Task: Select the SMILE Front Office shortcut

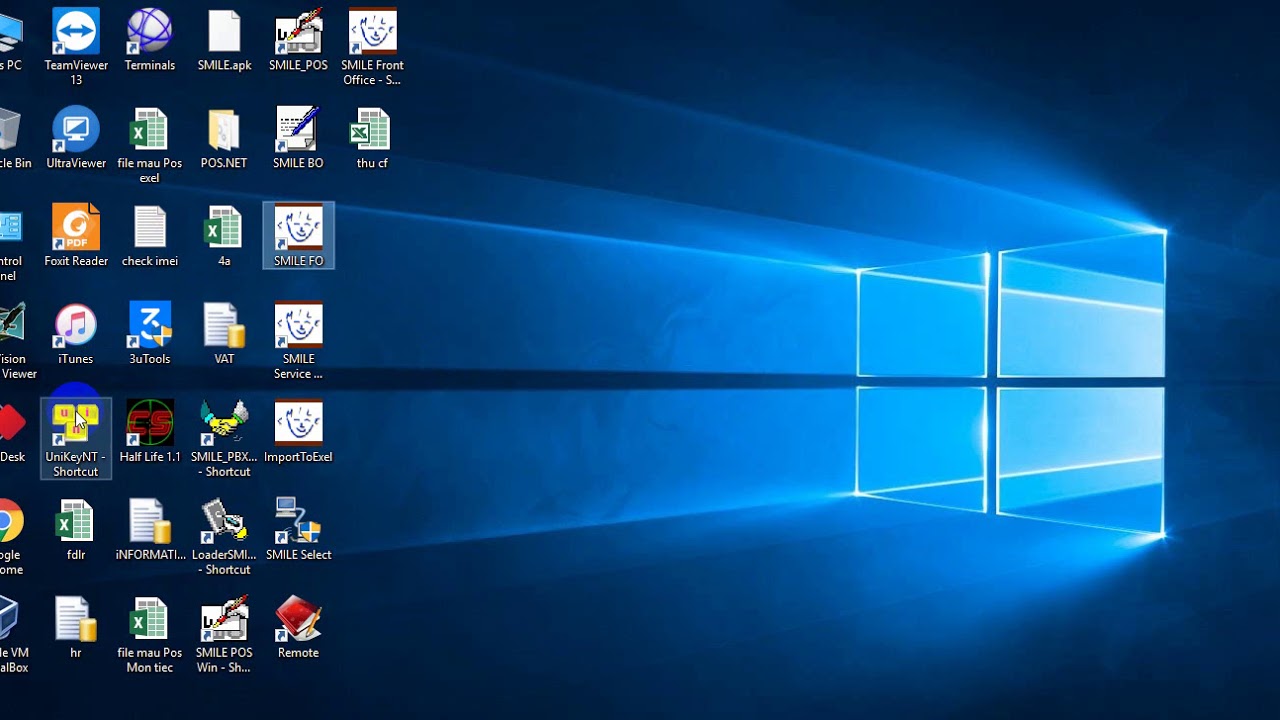Action: 372,47
